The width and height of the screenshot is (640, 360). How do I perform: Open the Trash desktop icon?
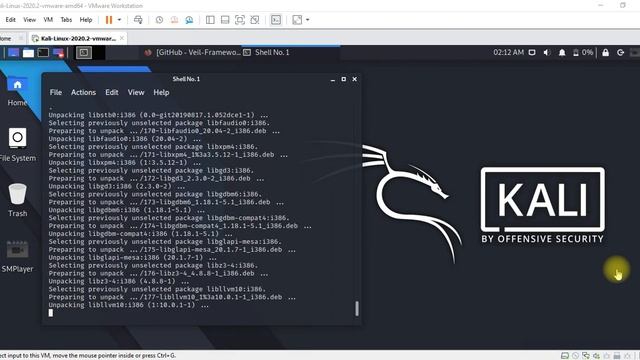coord(18,200)
